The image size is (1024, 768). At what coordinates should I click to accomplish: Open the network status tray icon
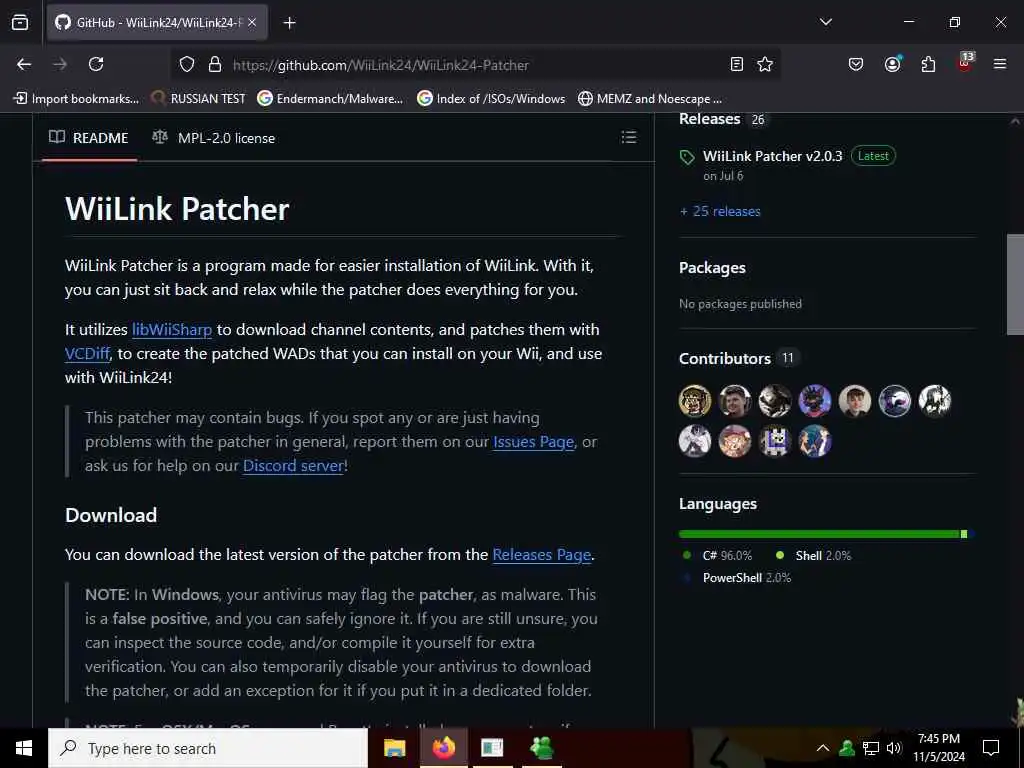pos(871,748)
